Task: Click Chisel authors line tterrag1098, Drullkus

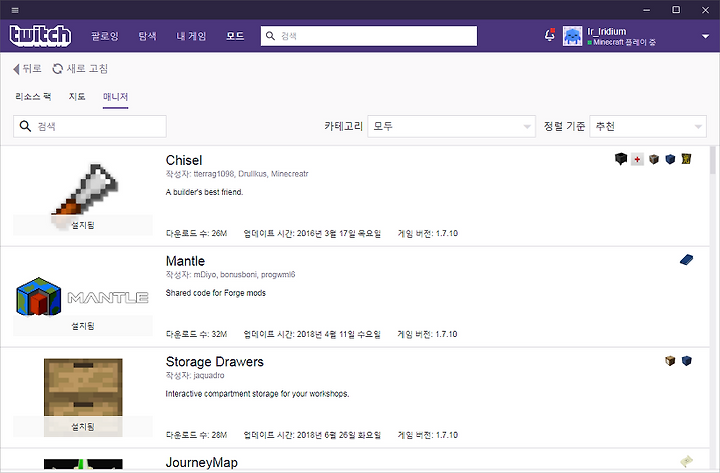Action: pos(237,174)
